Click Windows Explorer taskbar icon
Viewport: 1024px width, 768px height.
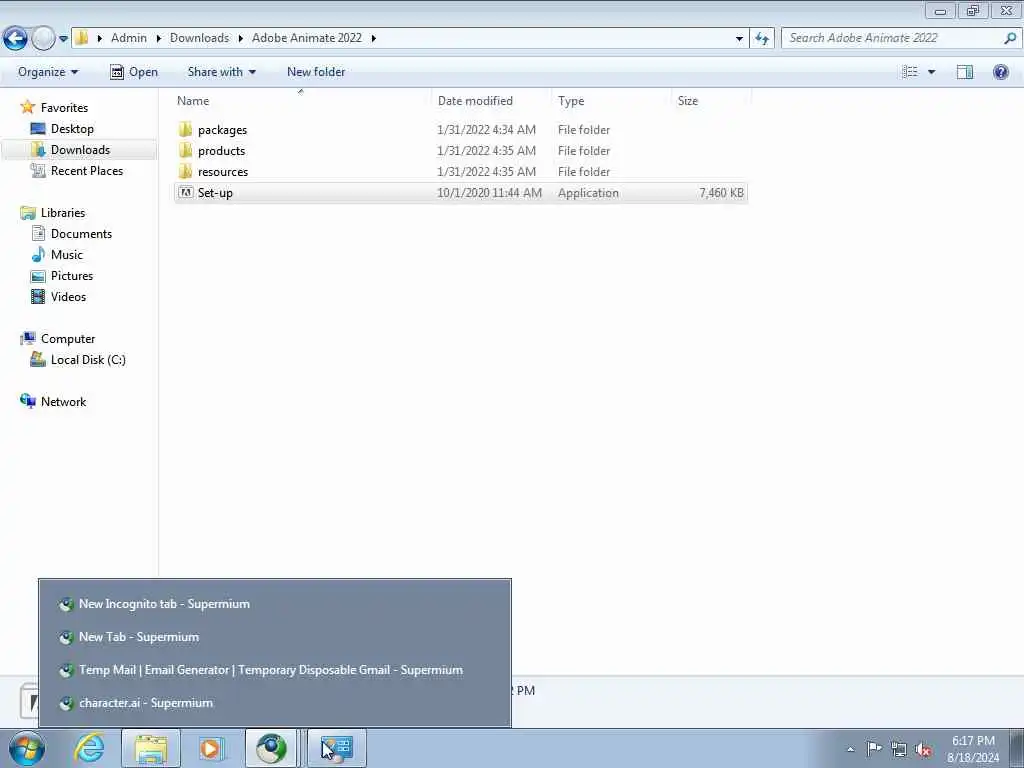151,748
